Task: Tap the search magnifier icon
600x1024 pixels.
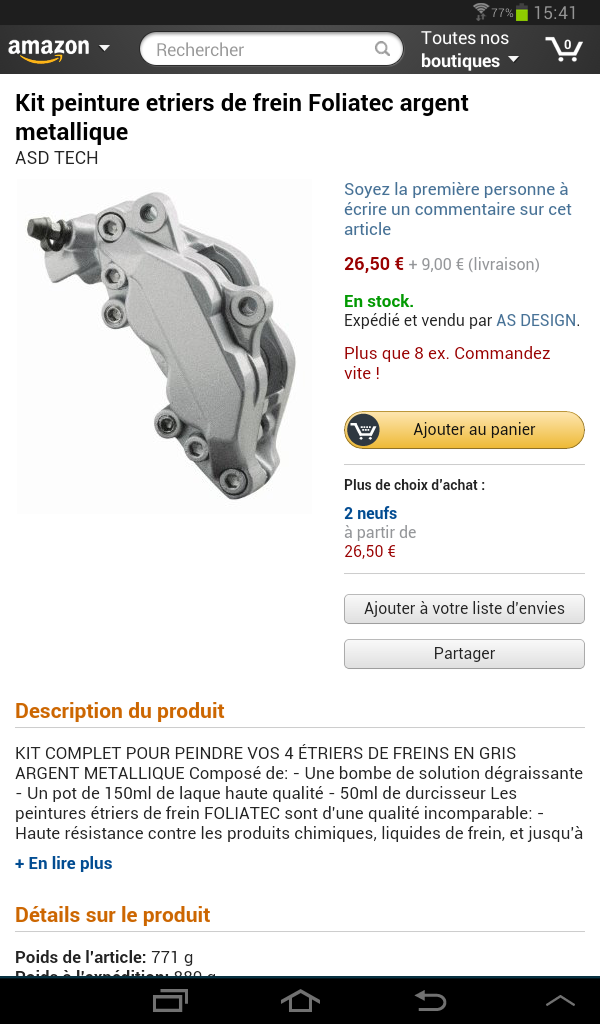Action: [382, 49]
